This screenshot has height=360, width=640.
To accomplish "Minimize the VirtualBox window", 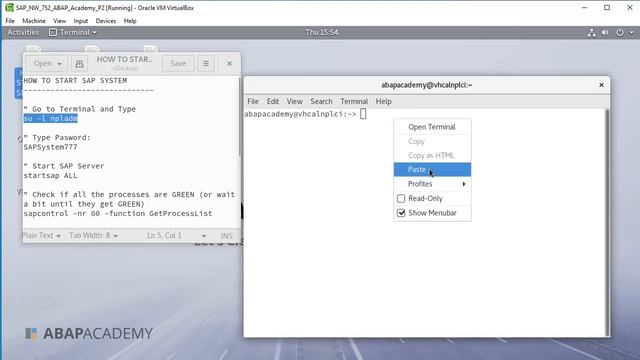I will tap(584, 8).
